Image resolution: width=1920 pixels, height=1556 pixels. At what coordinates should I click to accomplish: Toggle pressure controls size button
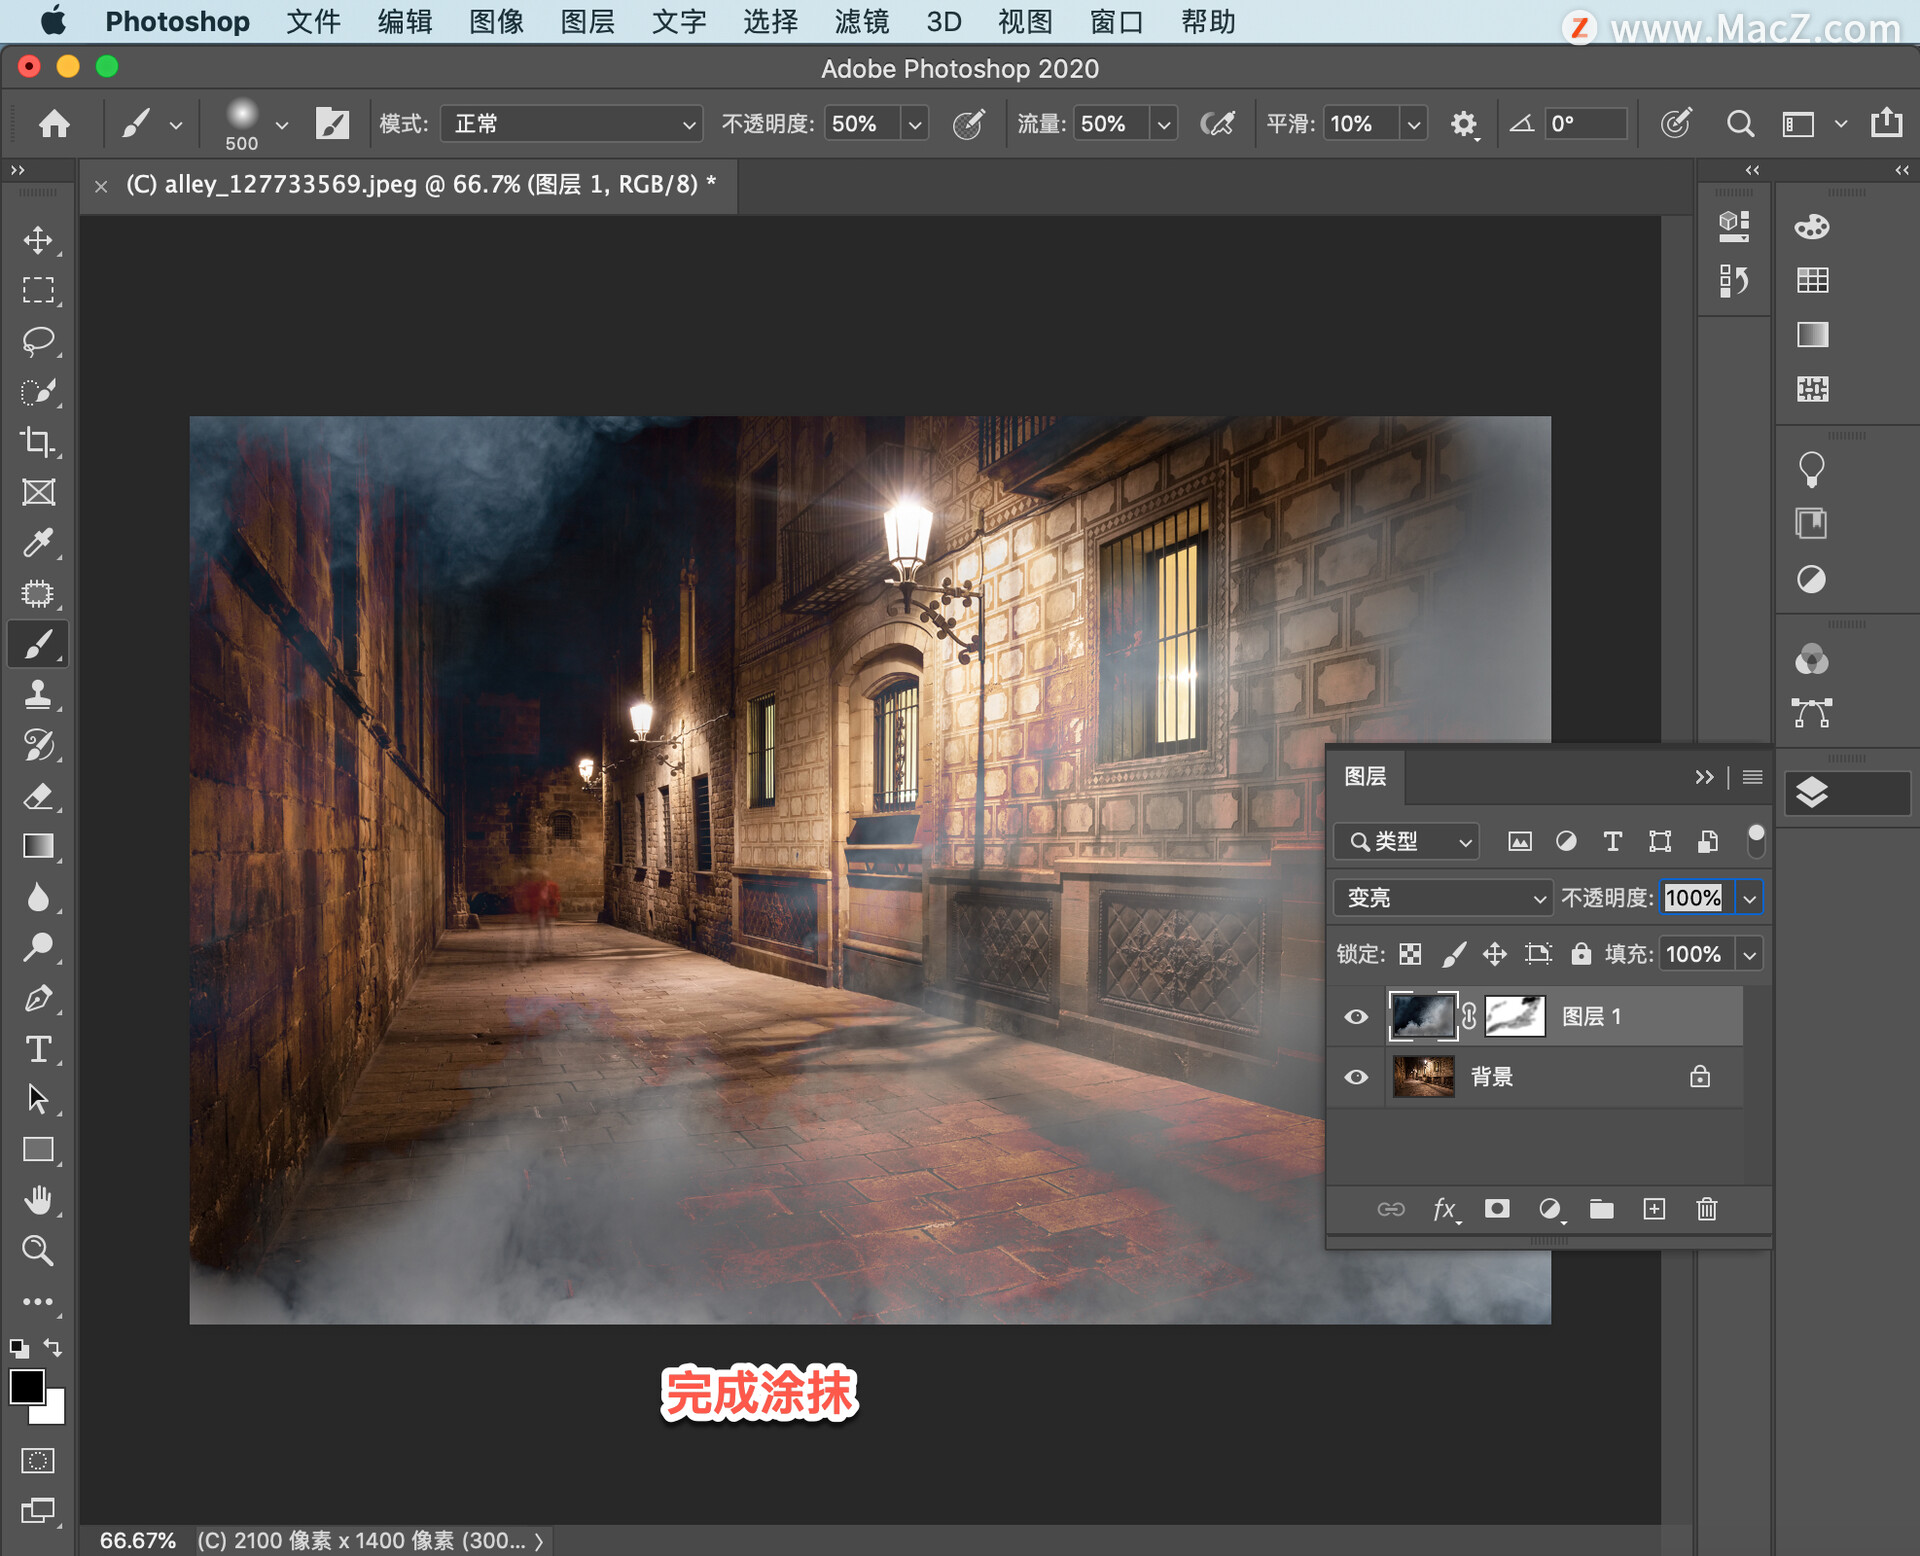[x=1676, y=124]
